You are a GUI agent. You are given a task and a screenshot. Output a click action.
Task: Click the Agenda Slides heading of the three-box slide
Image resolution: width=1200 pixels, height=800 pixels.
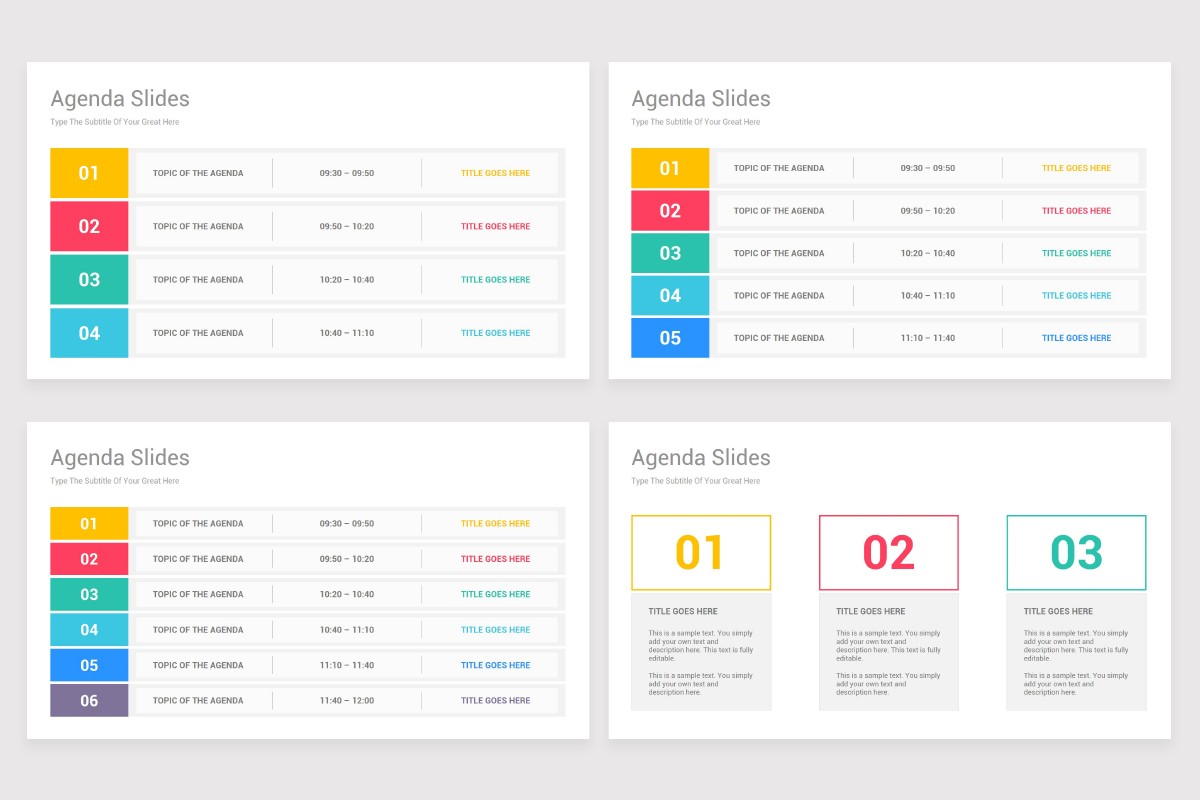[x=701, y=458]
